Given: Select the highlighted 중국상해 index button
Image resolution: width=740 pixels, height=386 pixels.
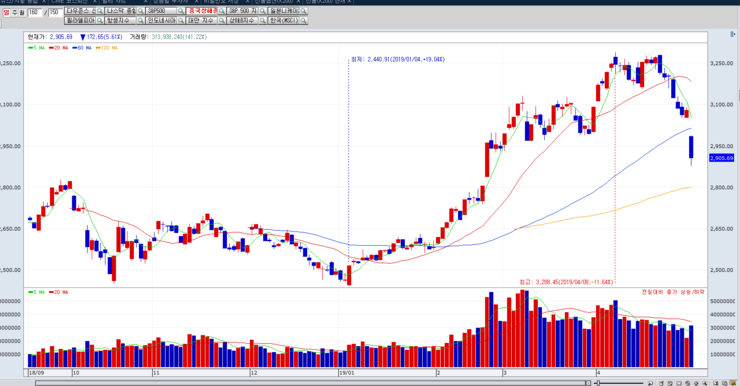Looking at the screenshot, I should (x=202, y=11).
